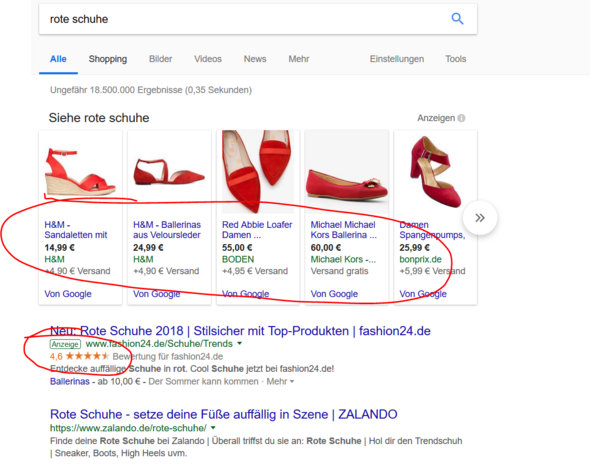The image size is (590, 471).
Task: Open the Damen Spangenpumps image
Action: coord(435,172)
